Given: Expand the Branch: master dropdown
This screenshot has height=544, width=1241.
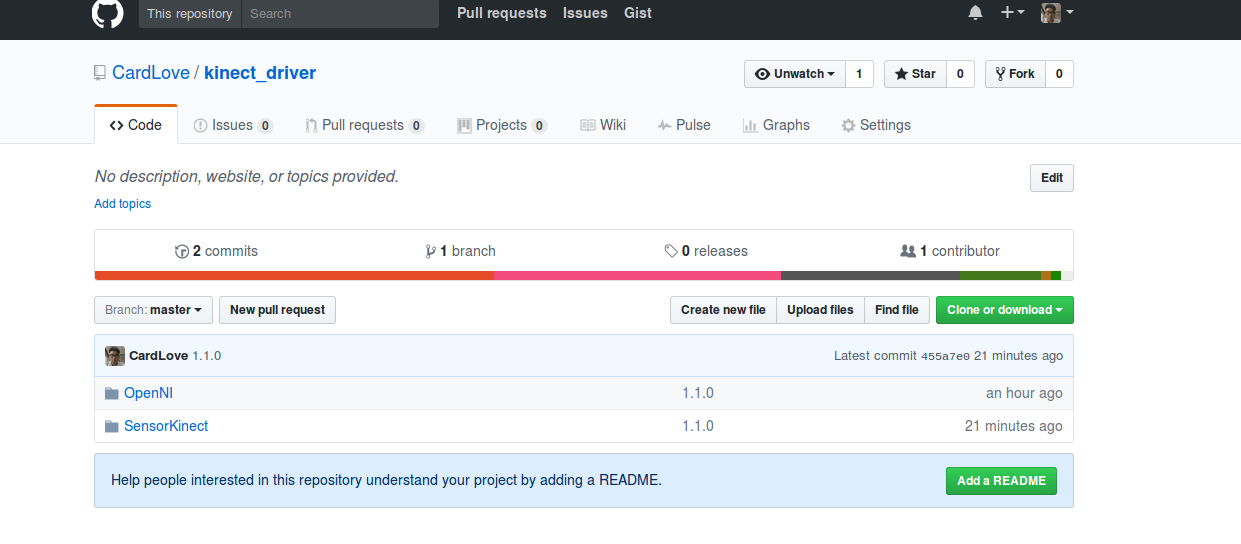Looking at the screenshot, I should coord(153,310).
